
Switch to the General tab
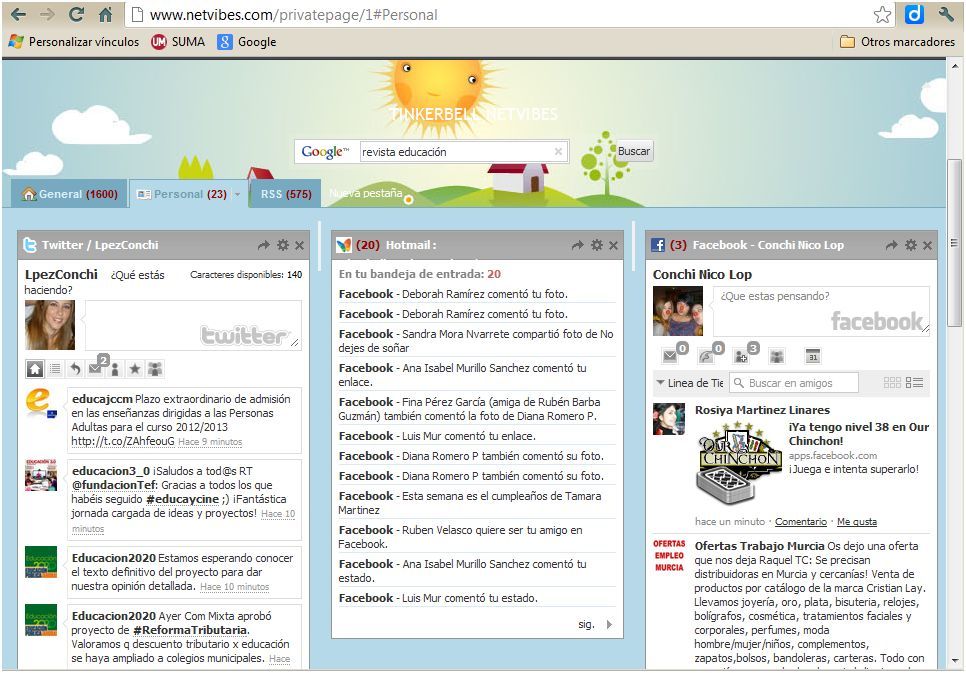(69, 194)
